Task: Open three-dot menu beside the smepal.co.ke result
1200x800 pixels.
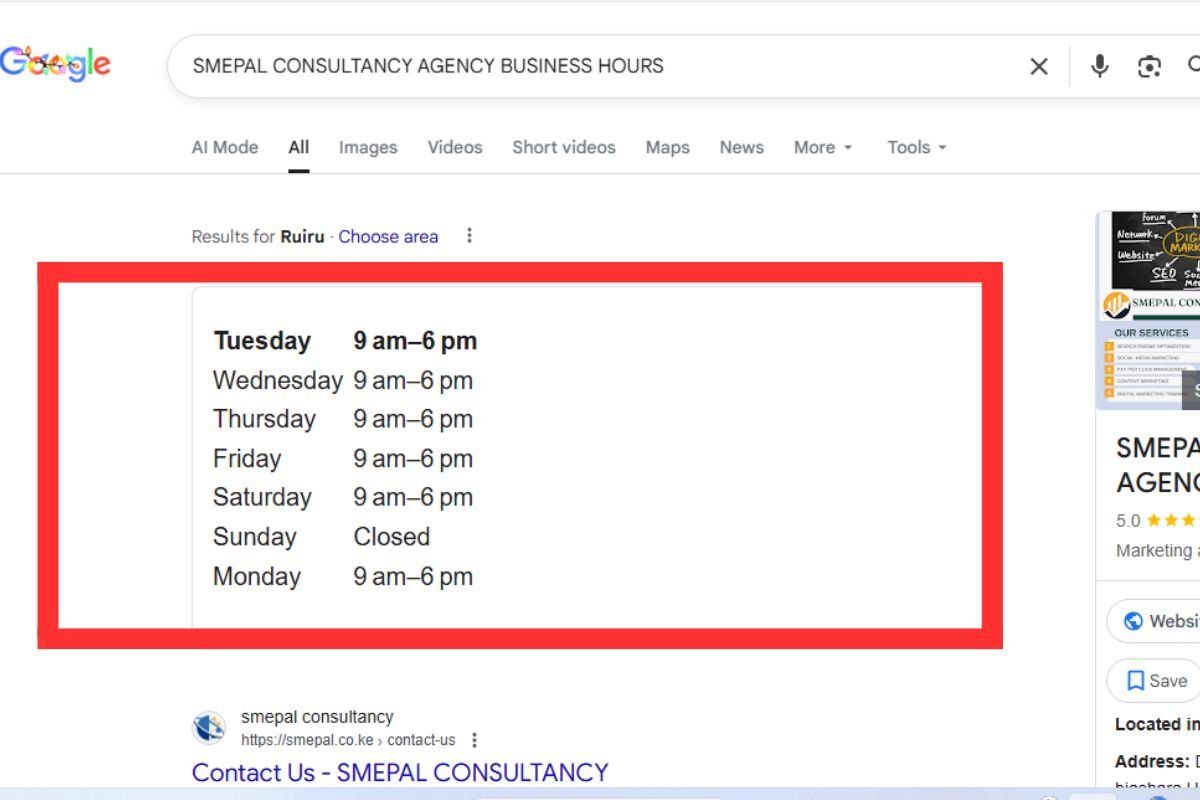Action: tap(474, 740)
